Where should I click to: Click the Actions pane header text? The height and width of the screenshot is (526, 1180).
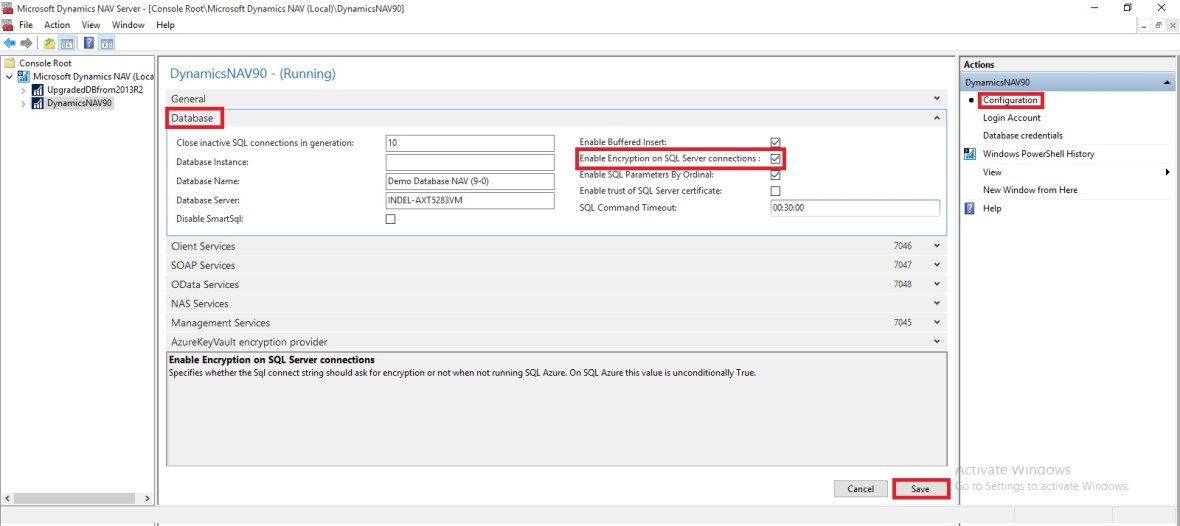[x=979, y=65]
